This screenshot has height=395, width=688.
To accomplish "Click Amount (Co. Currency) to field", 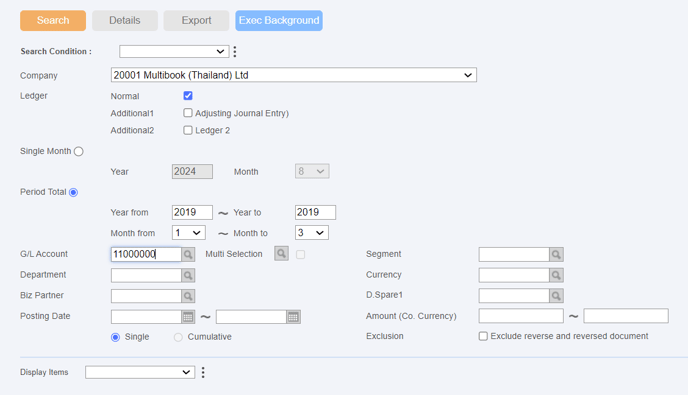I will tap(626, 316).
